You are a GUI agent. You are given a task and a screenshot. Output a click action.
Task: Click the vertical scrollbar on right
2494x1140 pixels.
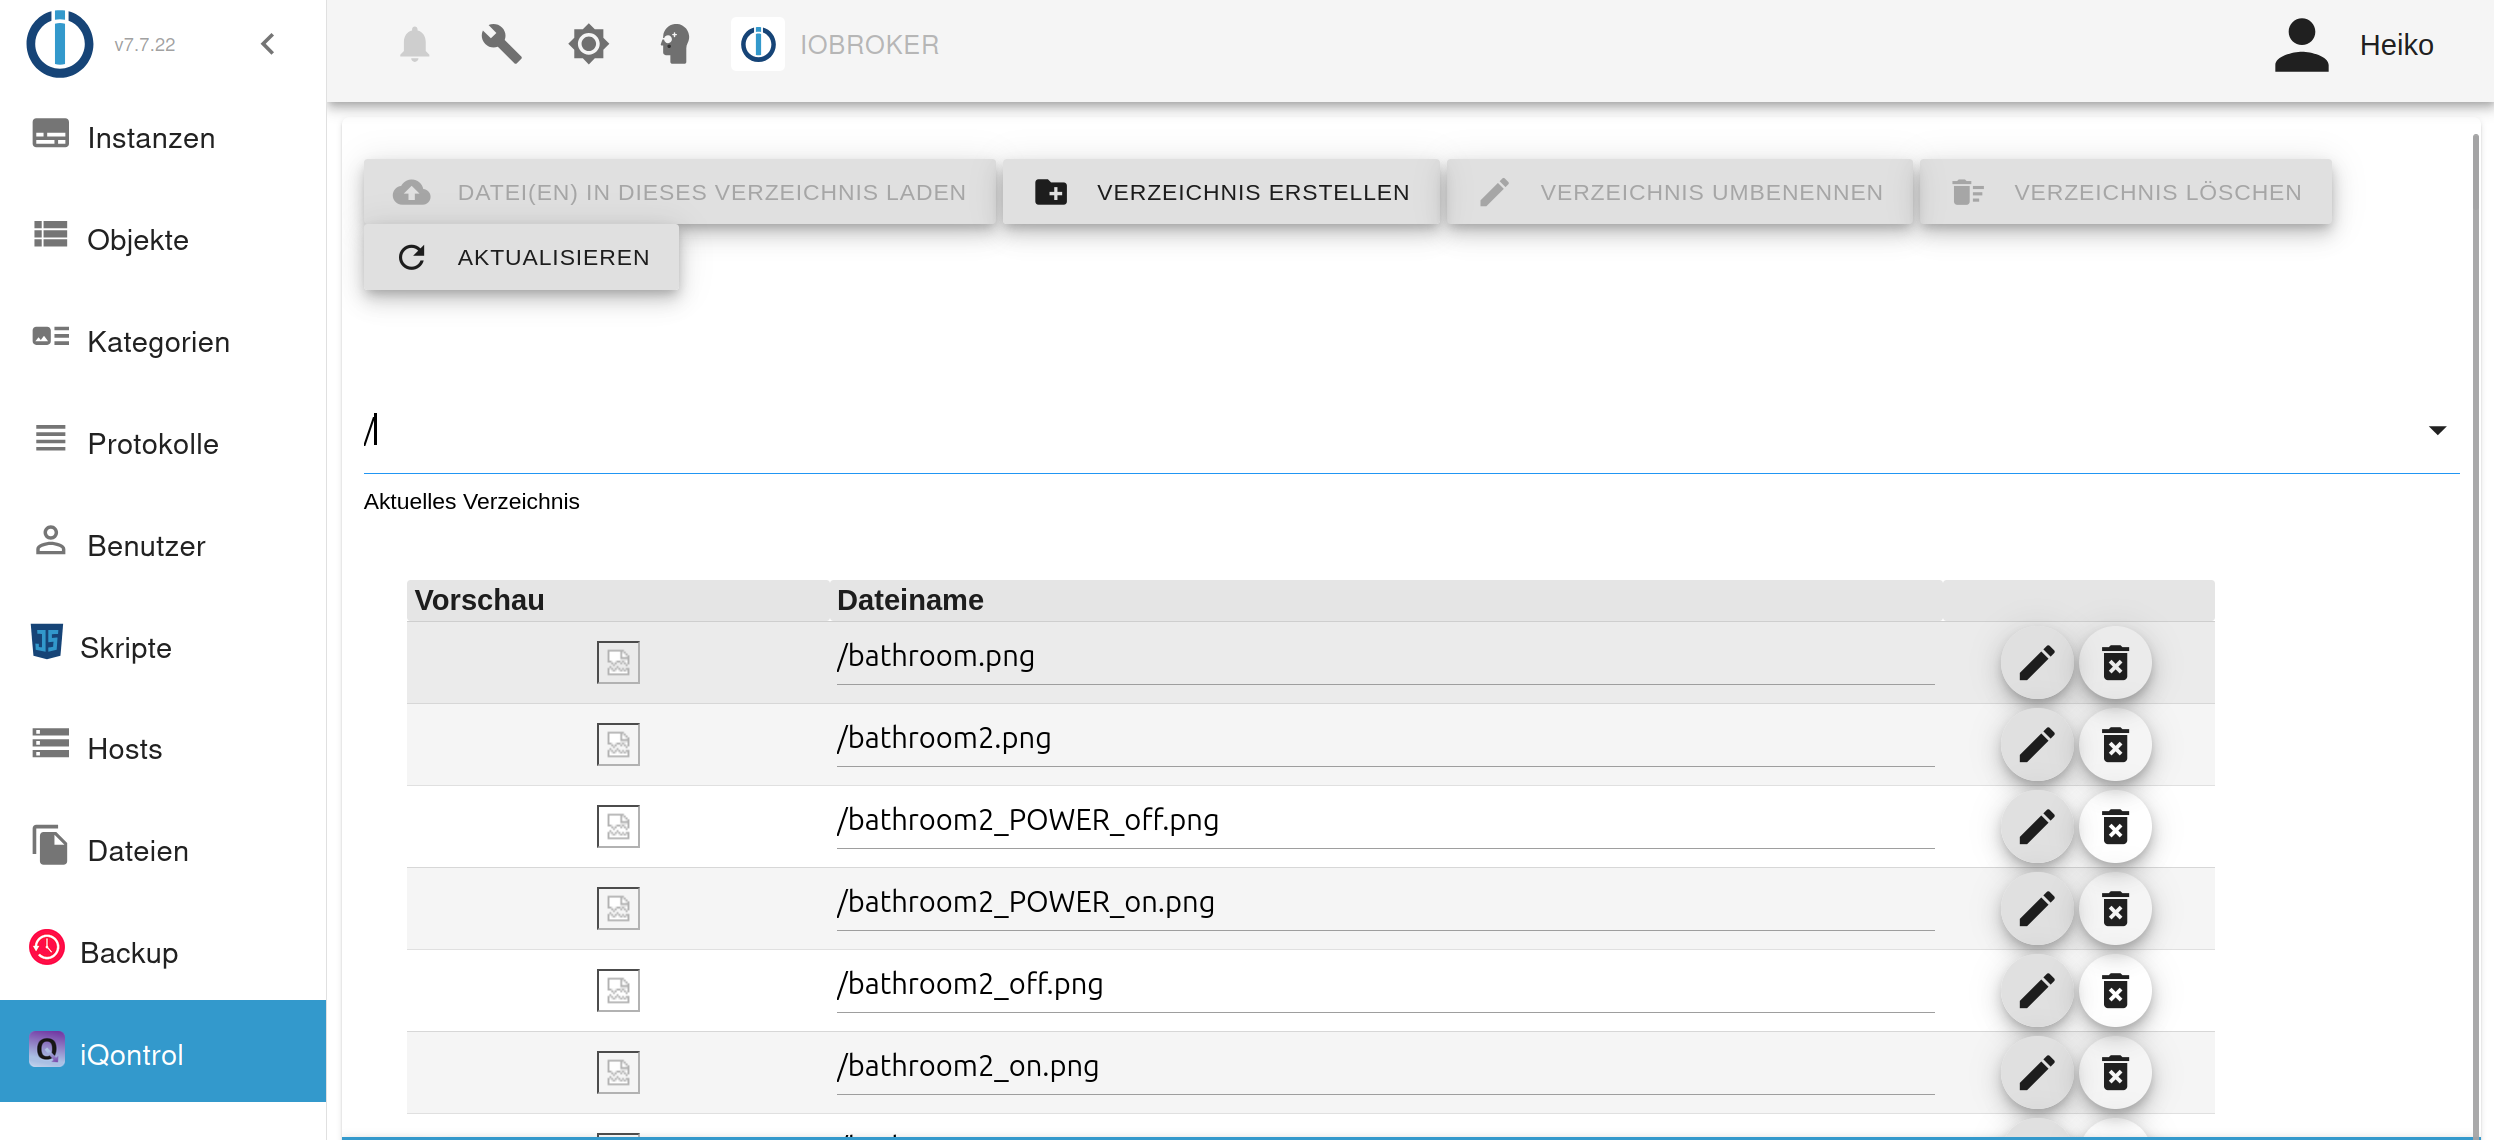click(2476, 600)
